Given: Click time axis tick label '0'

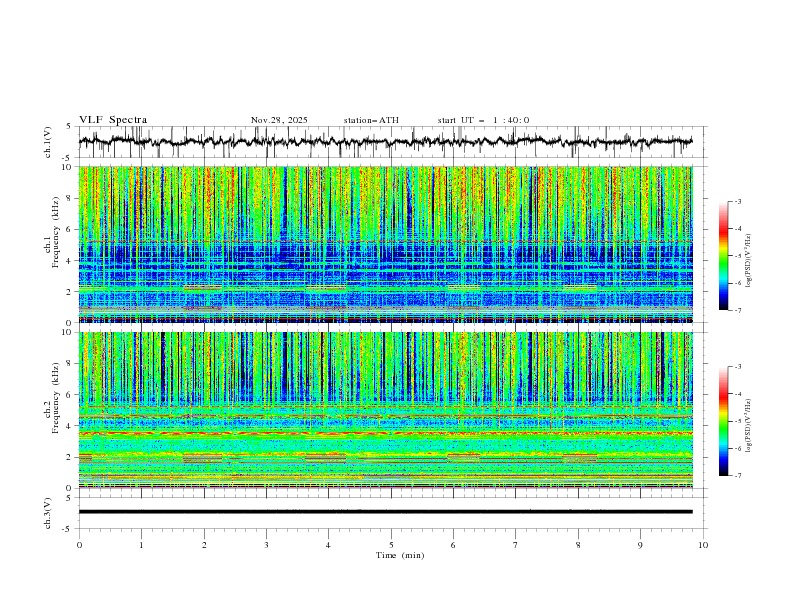Looking at the screenshot, I should coord(79,545).
